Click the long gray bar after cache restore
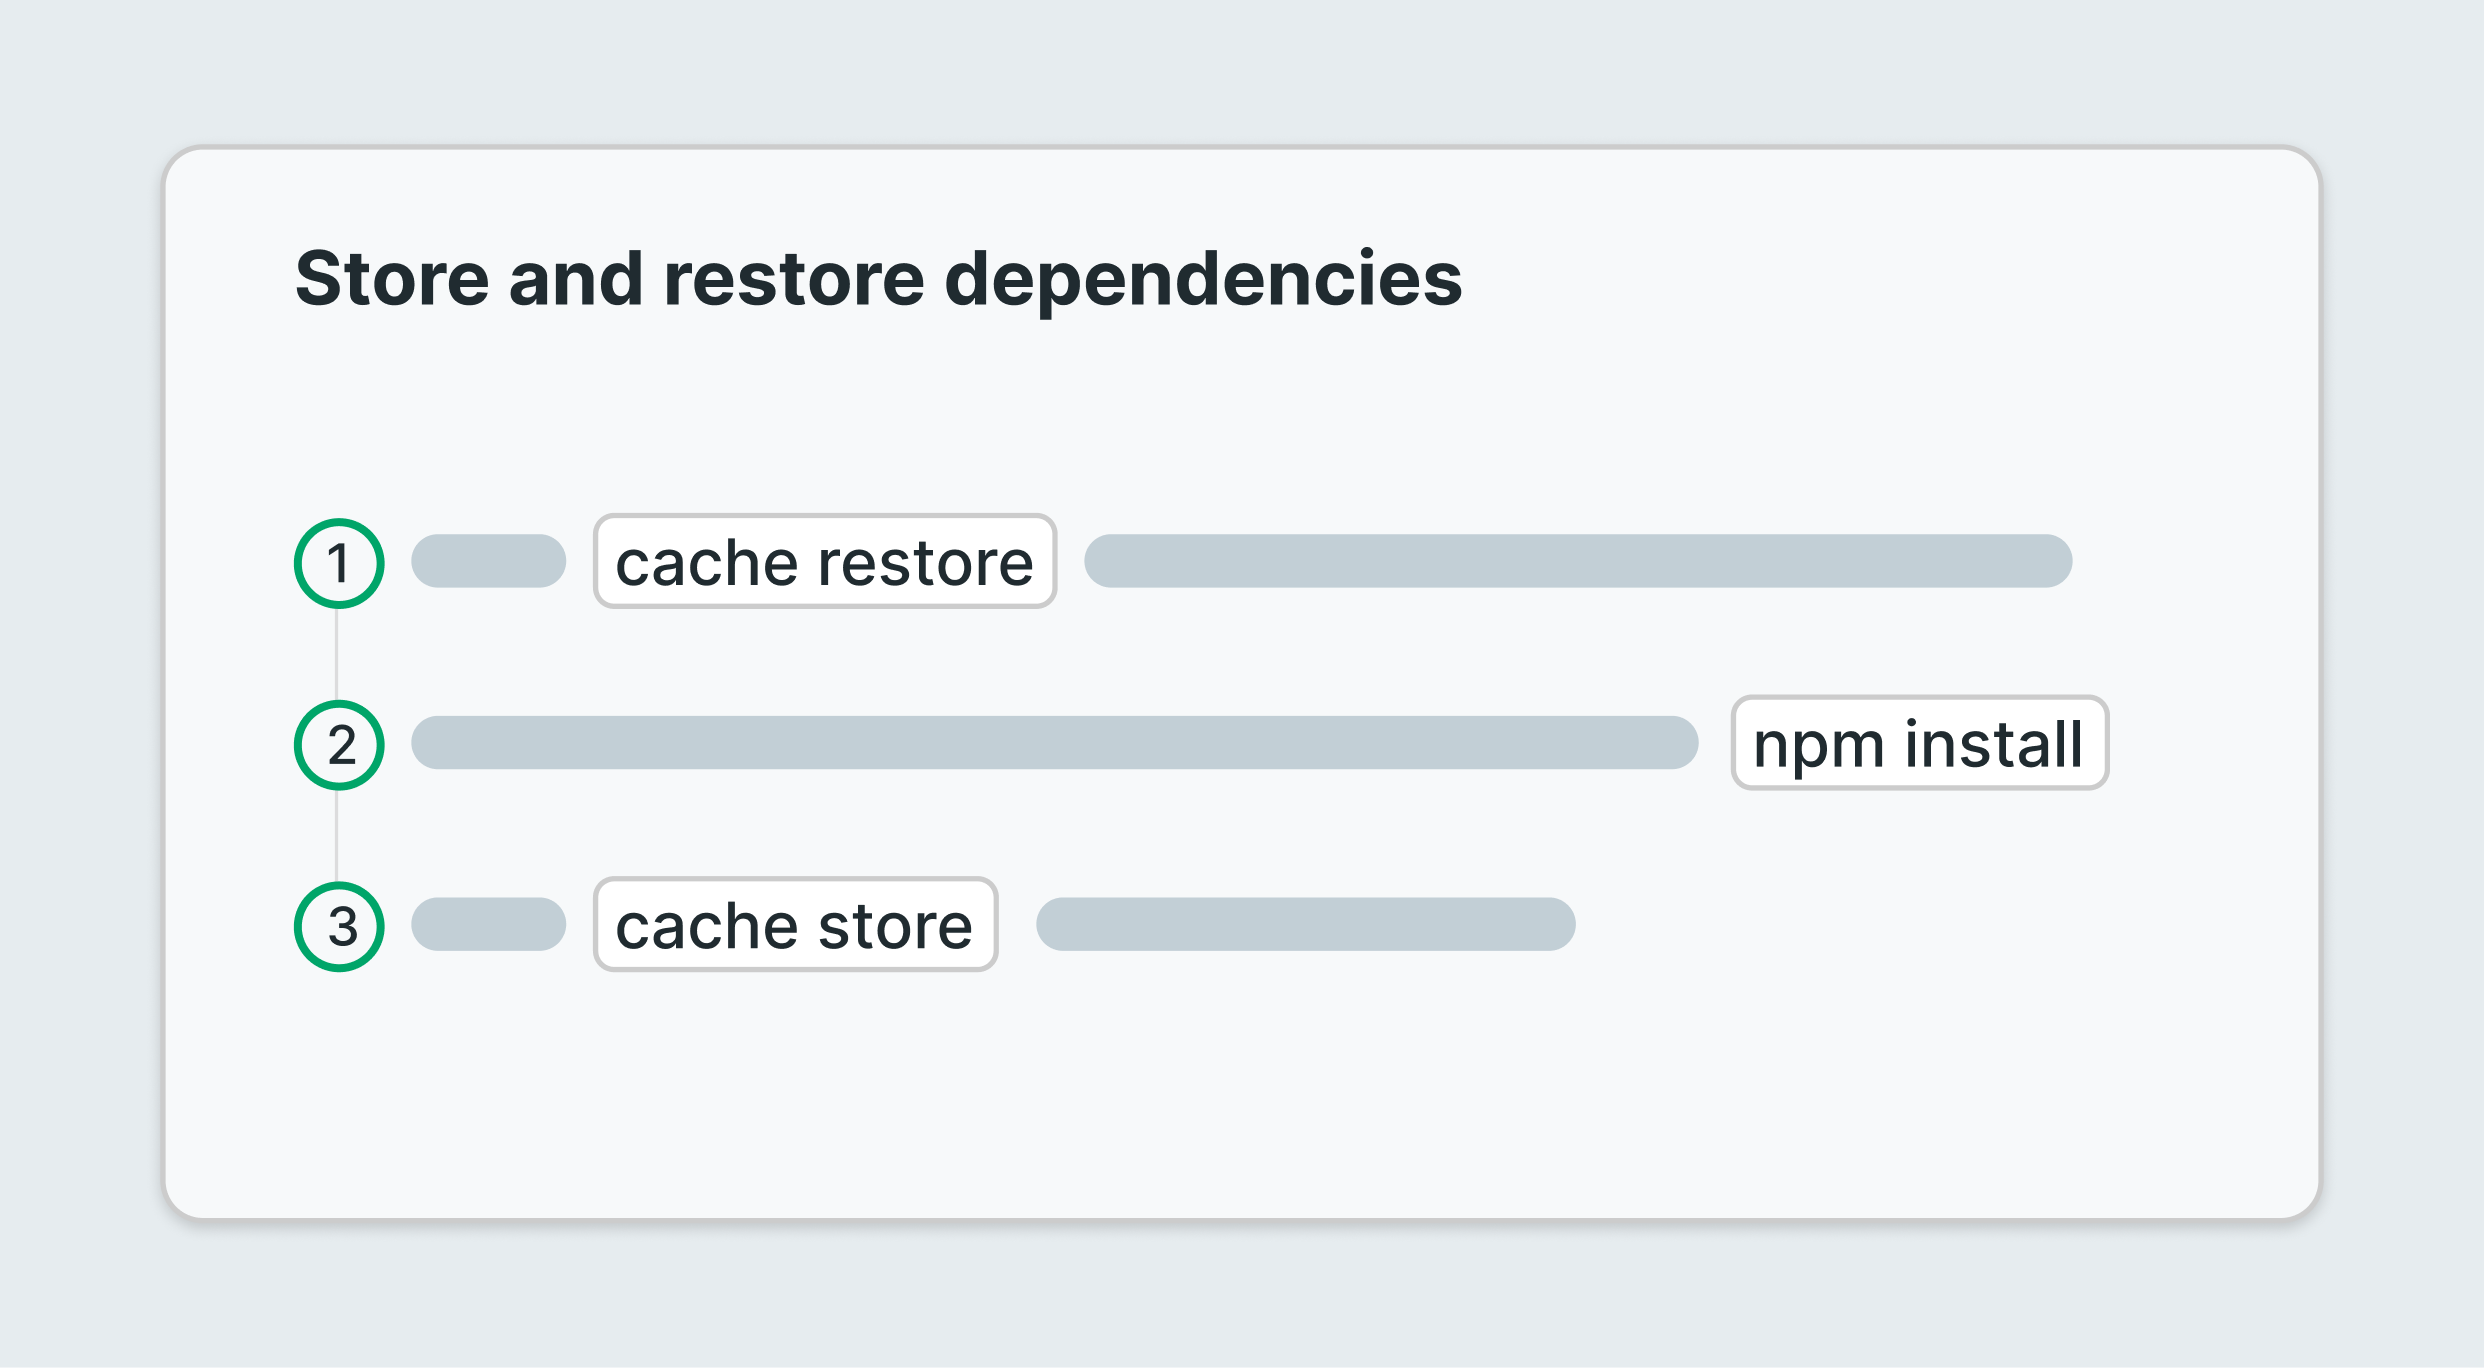Viewport: 2484px width, 1368px height. pyautogui.click(x=1578, y=561)
